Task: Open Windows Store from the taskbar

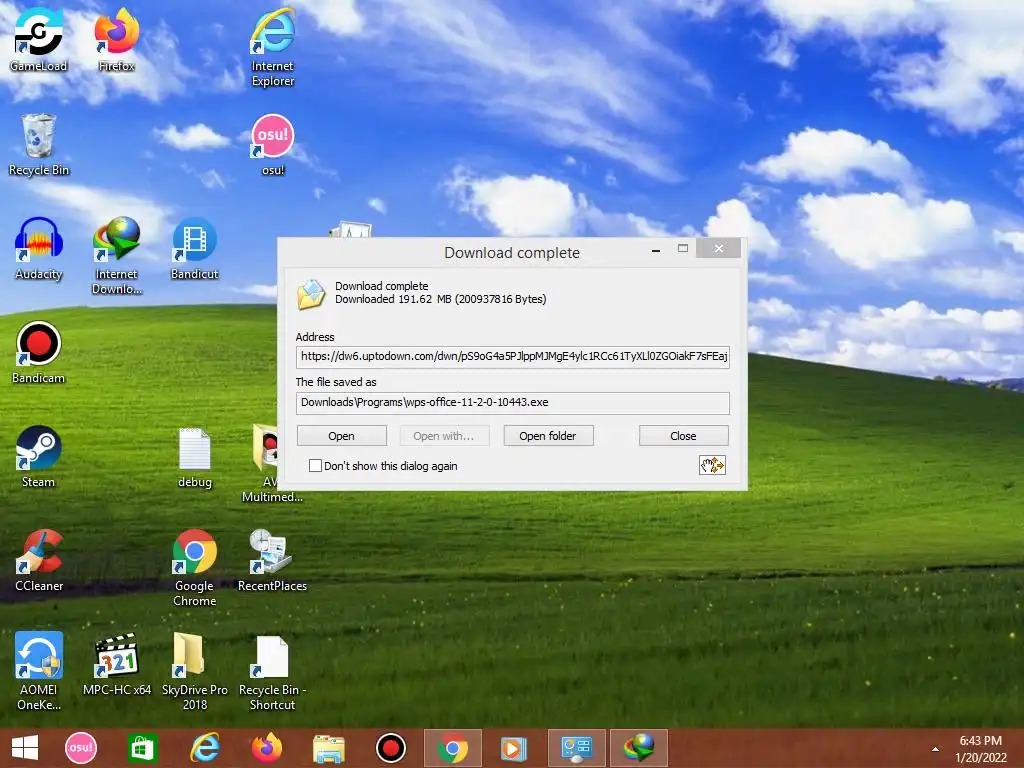Action: (x=142, y=748)
